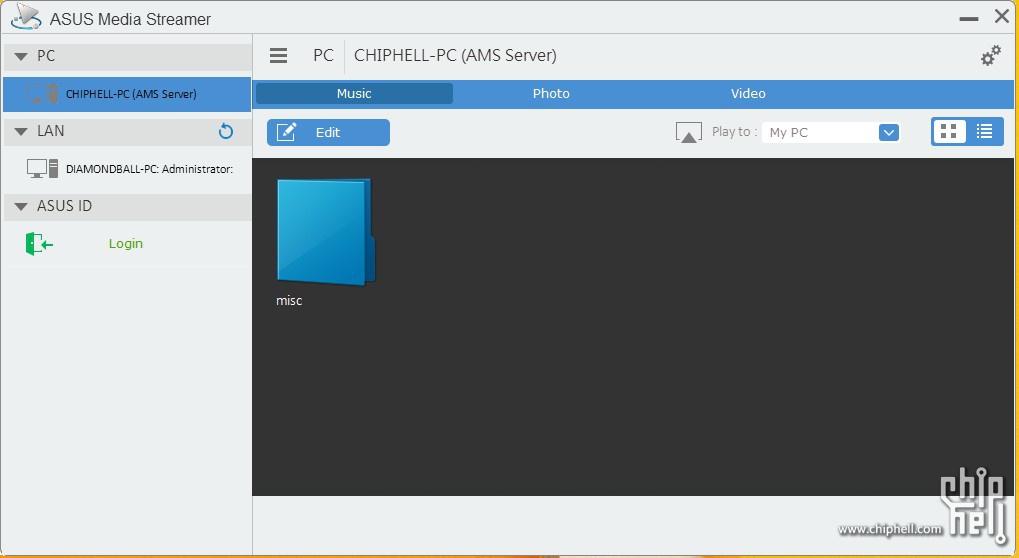Select DIAMONDBALL-PC: Administrator device
Screen dimensions: 1019x558
[127, 169]
